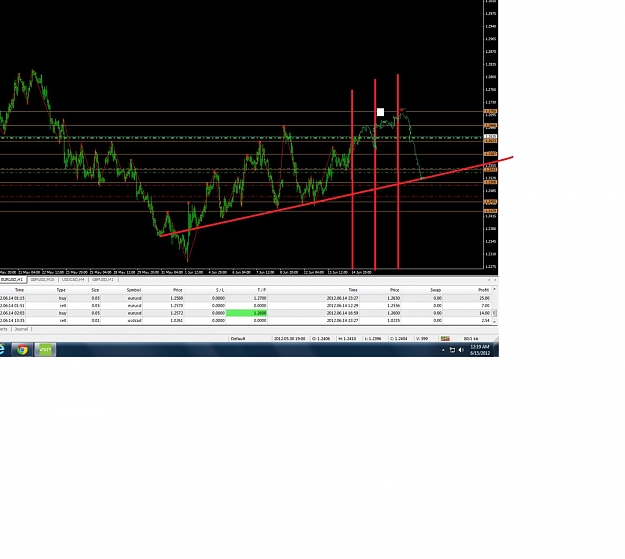Switch to the GBPUSD,M15 chart tab

pos(42,280)
